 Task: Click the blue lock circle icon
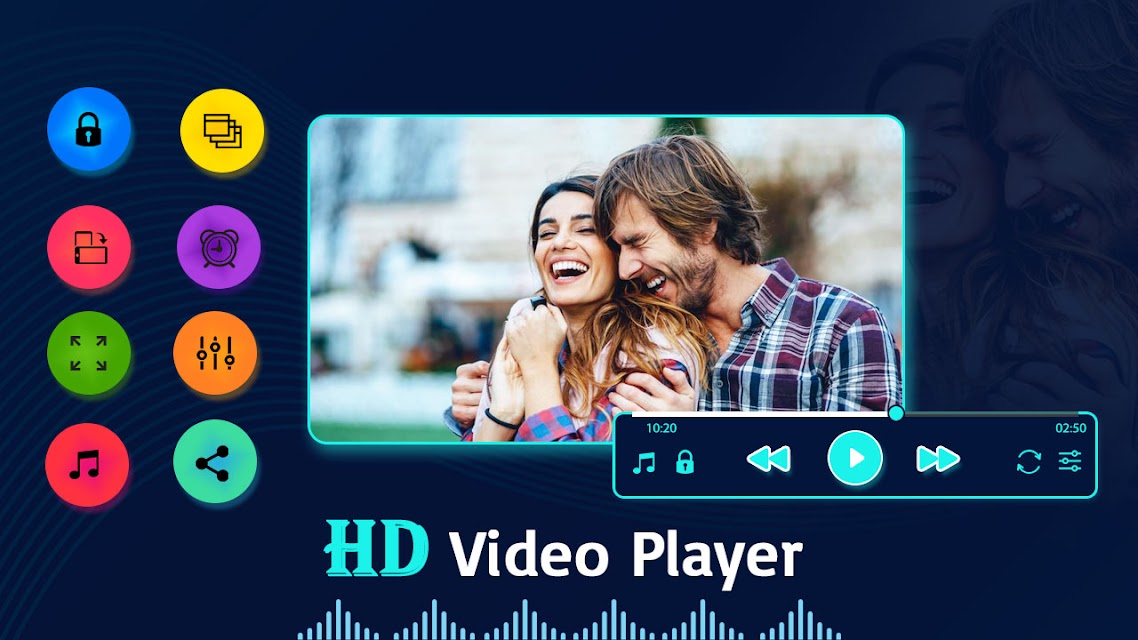coord(89,129)
